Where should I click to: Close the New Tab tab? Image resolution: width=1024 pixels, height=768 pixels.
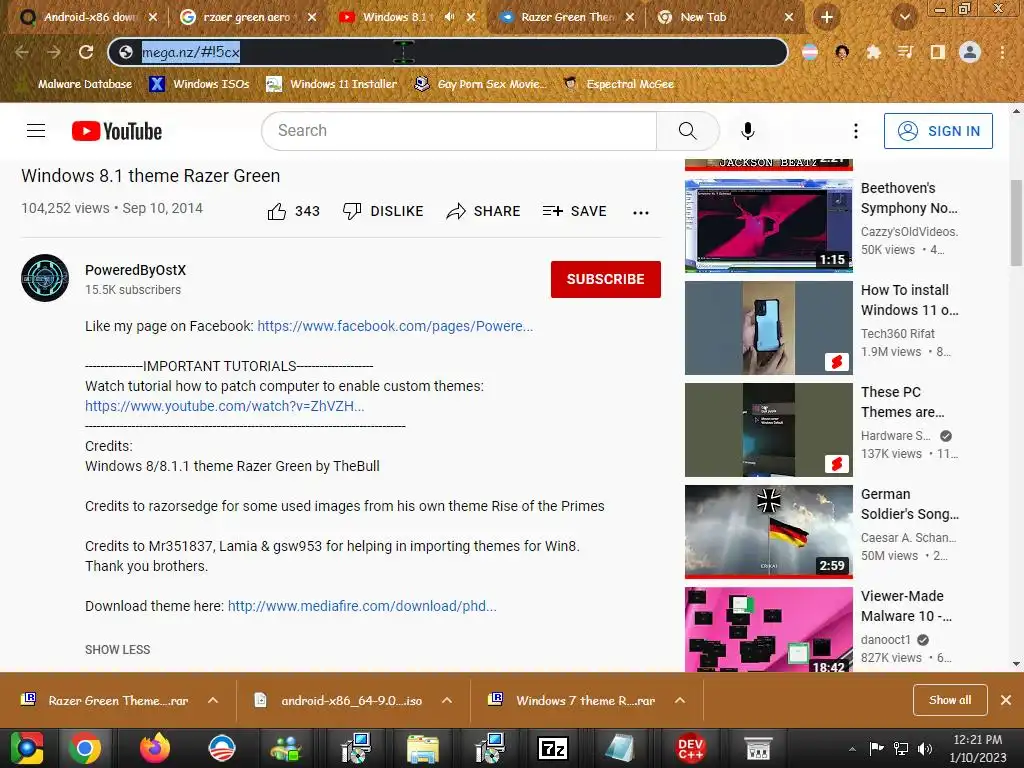(x=789, y=18)
